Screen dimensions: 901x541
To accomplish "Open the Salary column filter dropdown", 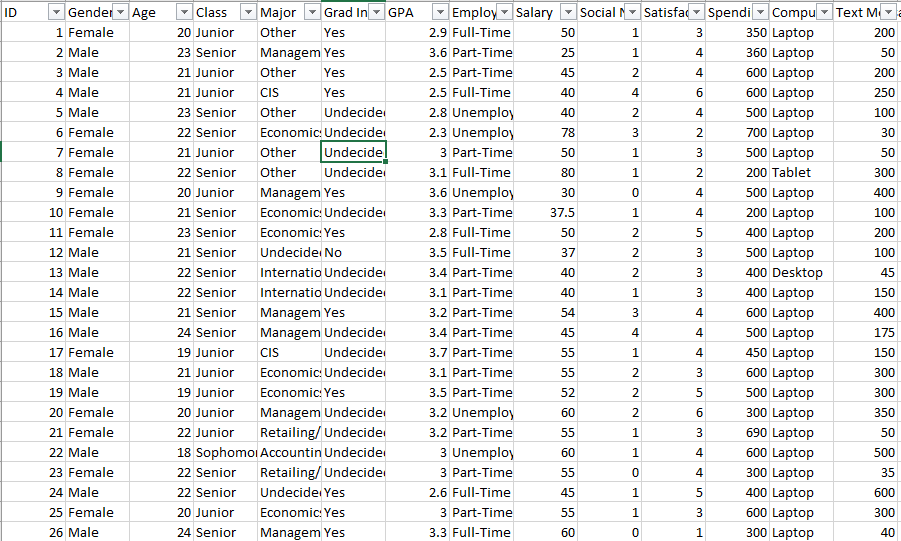I will [568, 12].
